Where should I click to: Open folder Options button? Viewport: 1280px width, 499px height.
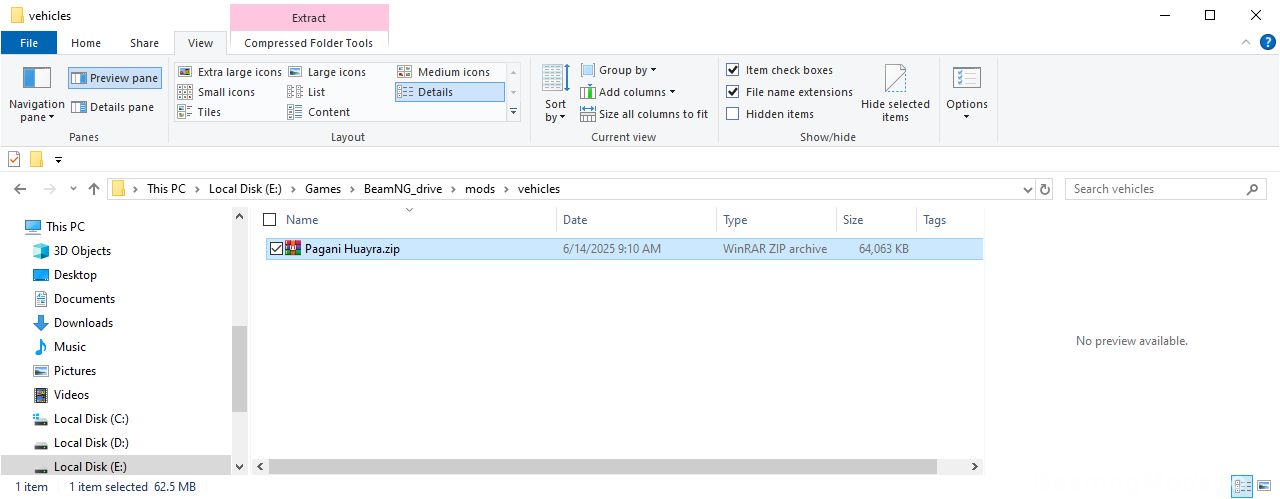pos(967,93)
